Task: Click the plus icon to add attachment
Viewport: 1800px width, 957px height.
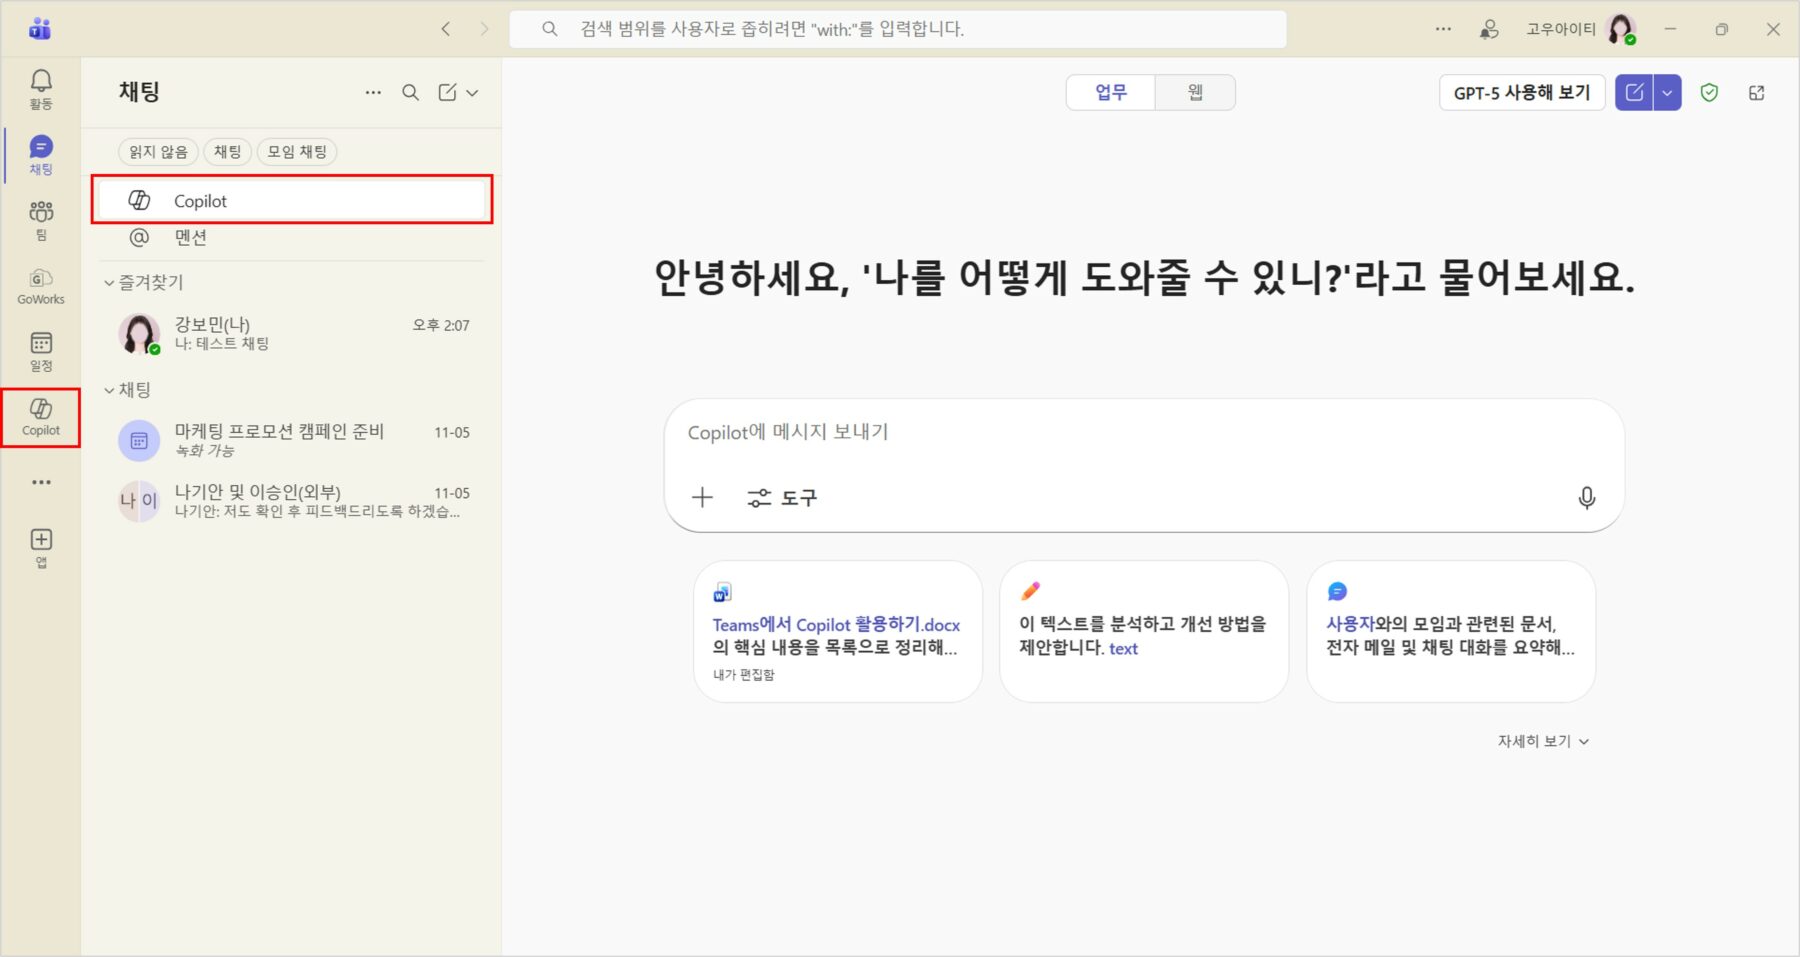Action: click(702, 498)
